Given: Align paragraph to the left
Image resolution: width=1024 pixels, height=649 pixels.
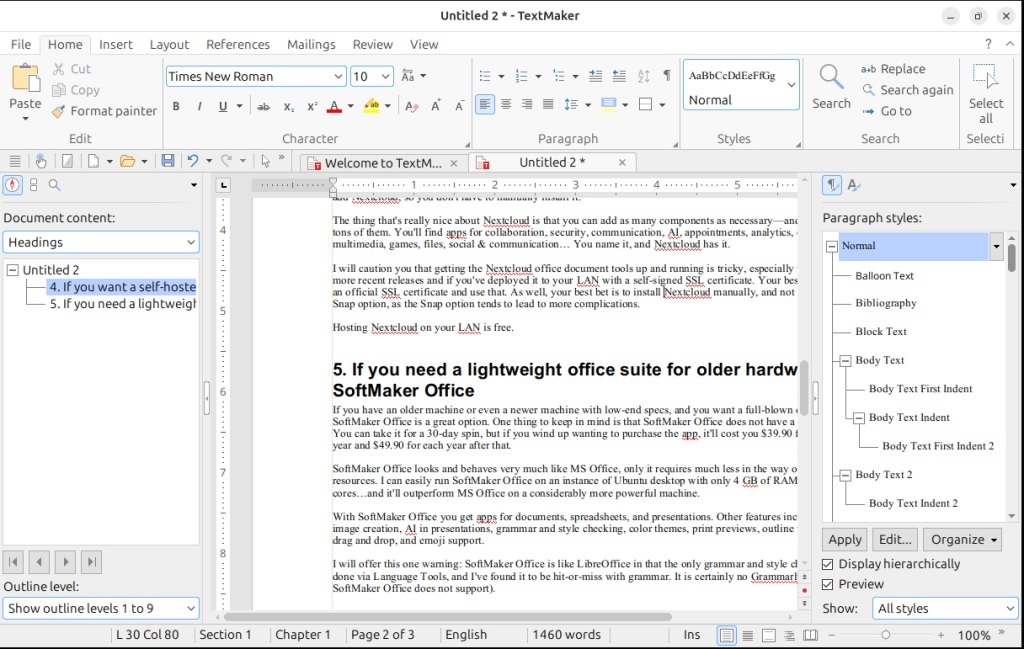Looking at the screenshot, I should click(485, 104).
